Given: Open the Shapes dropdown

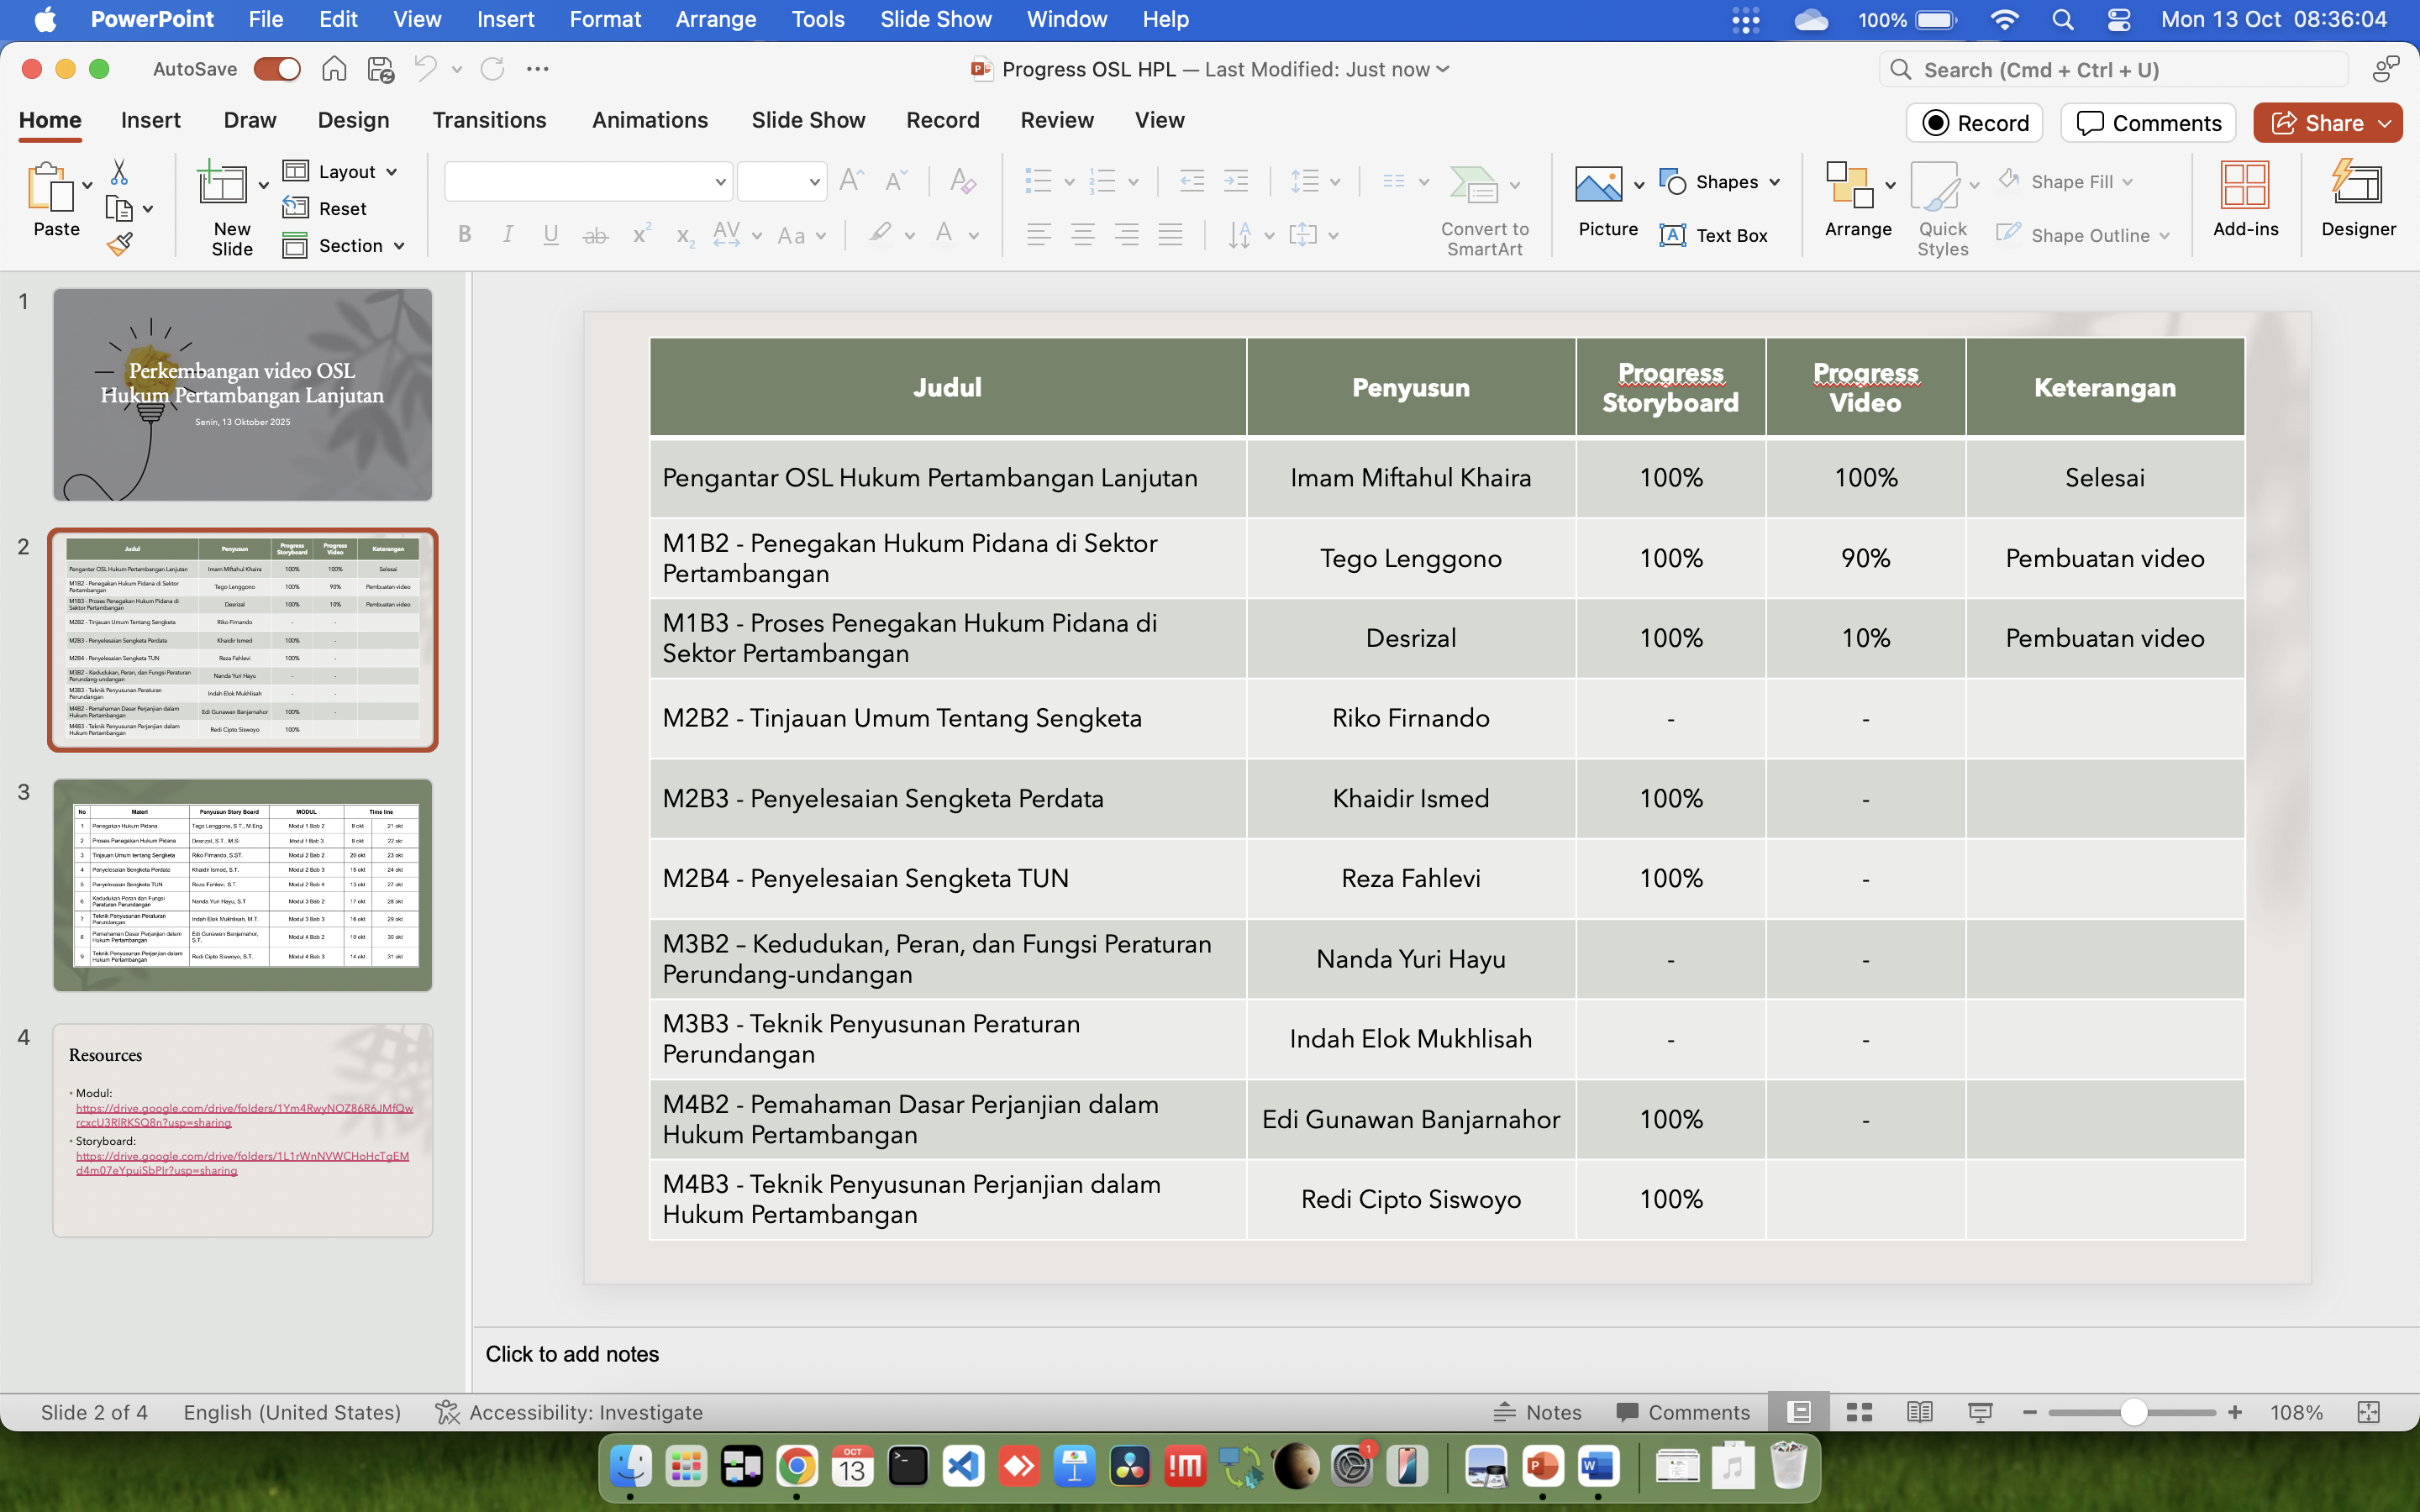Looking at the screenshot, I should (1721, 182).
